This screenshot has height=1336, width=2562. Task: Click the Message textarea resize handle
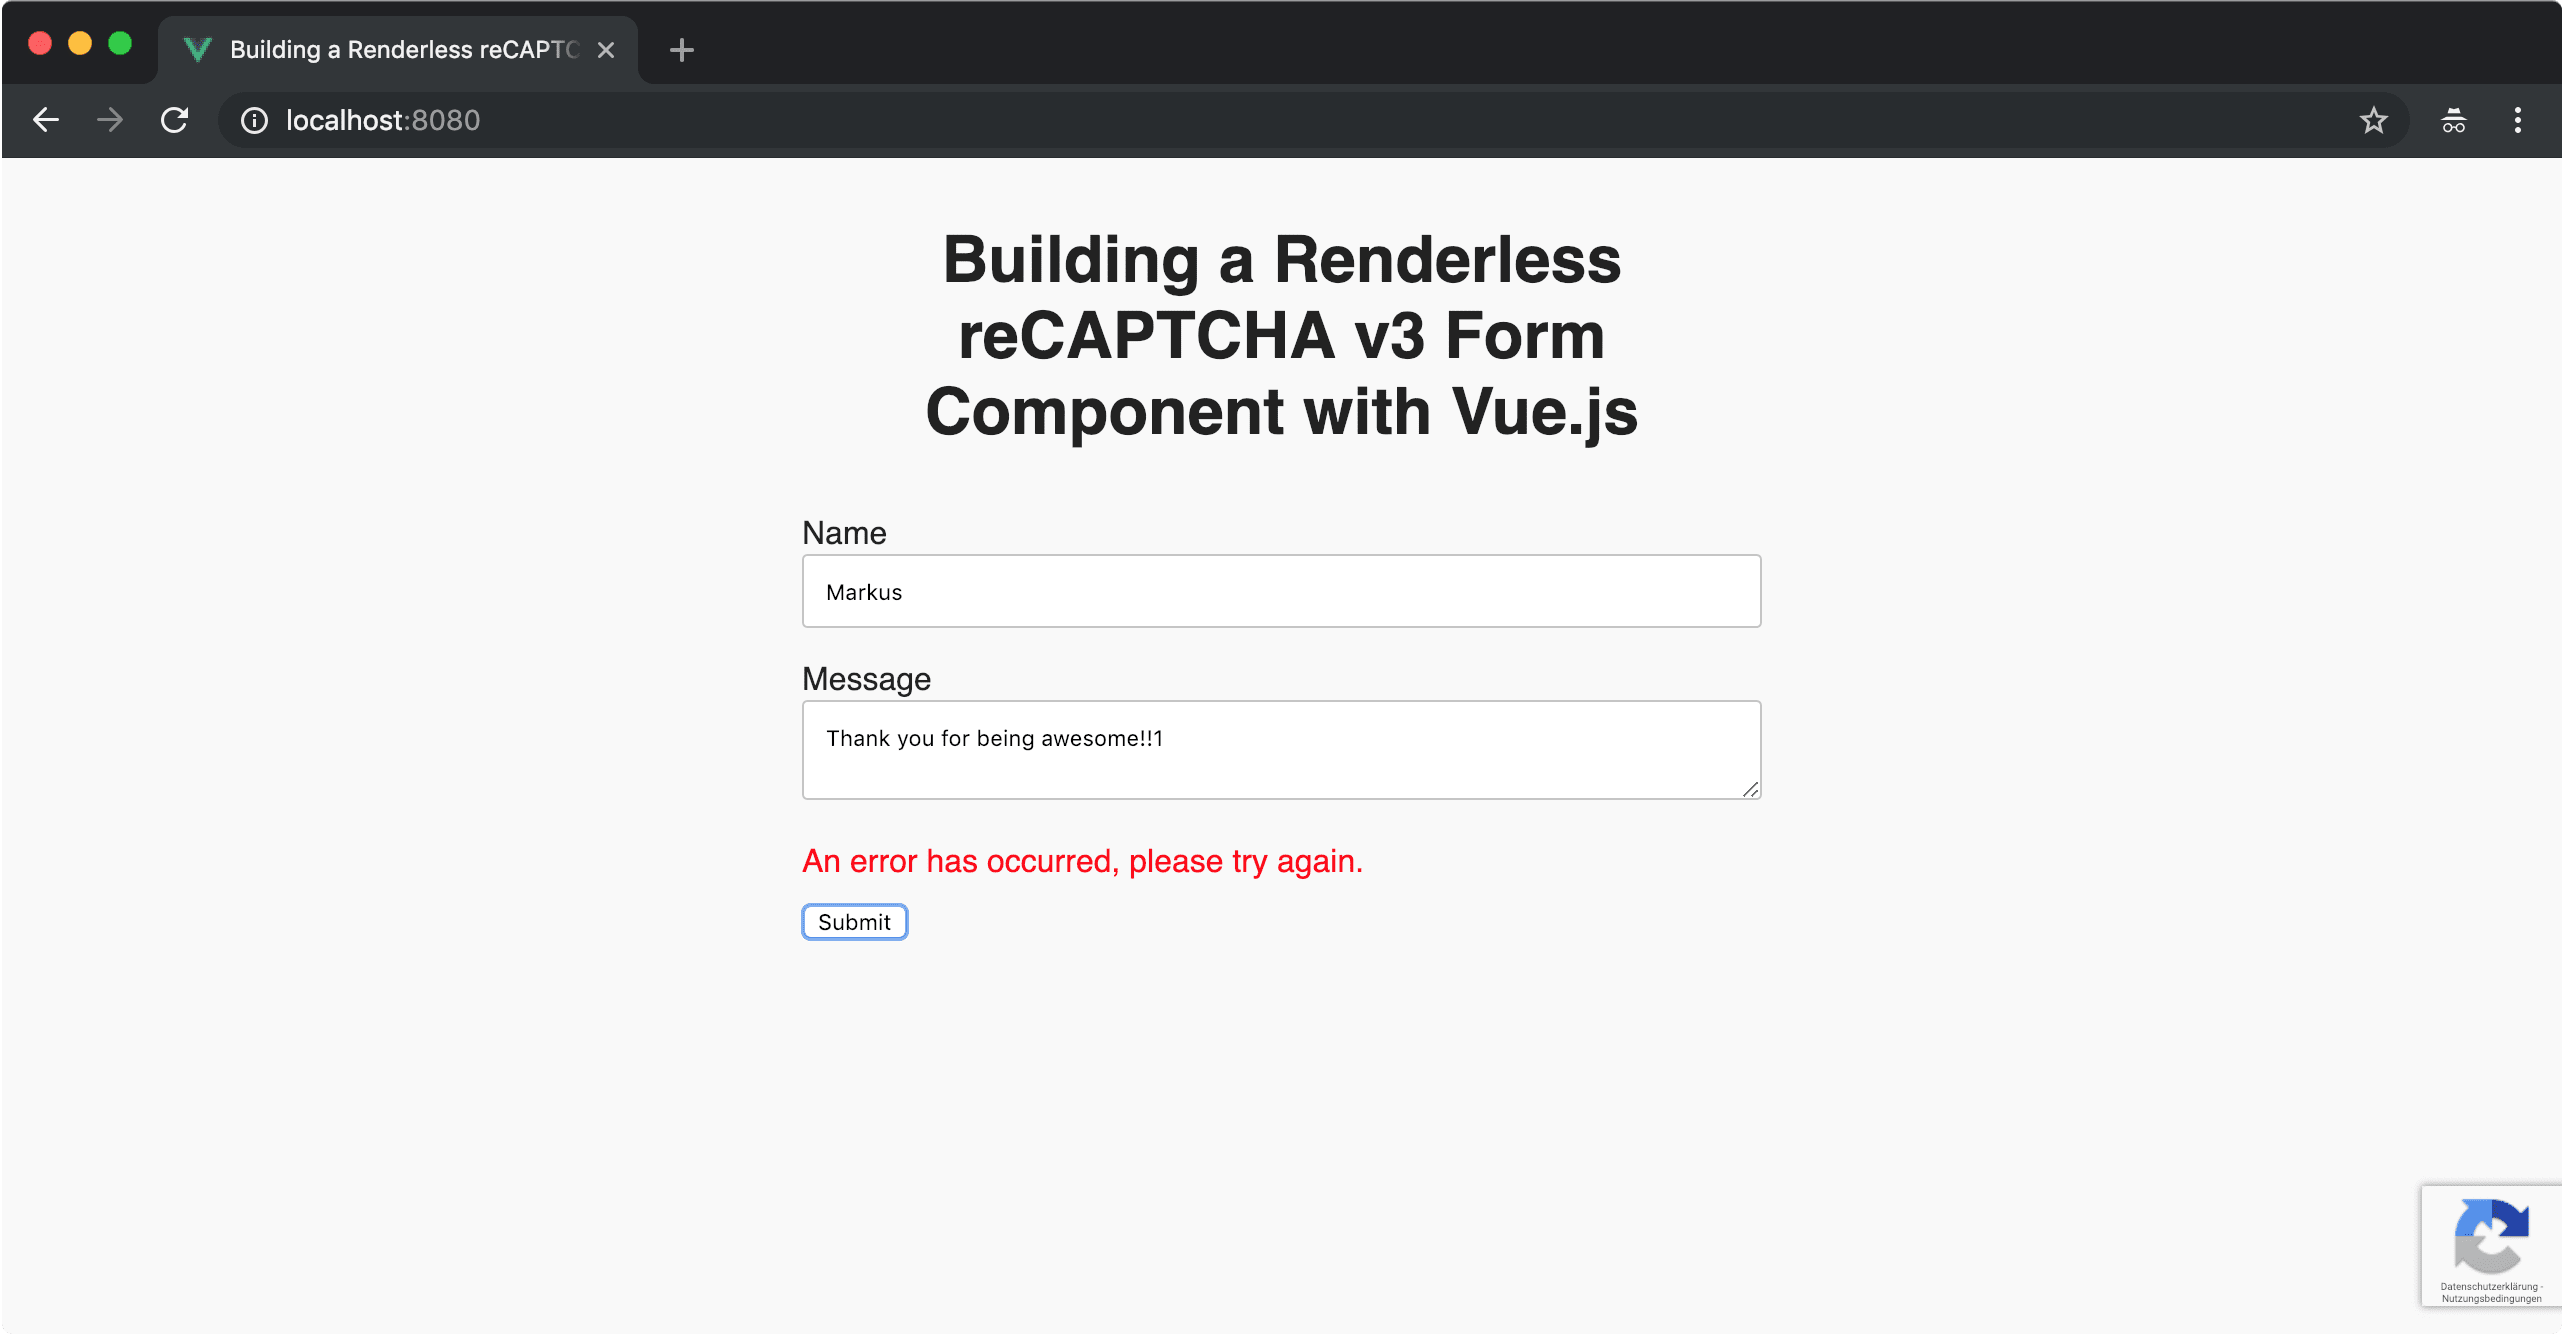click(1750, 790)
